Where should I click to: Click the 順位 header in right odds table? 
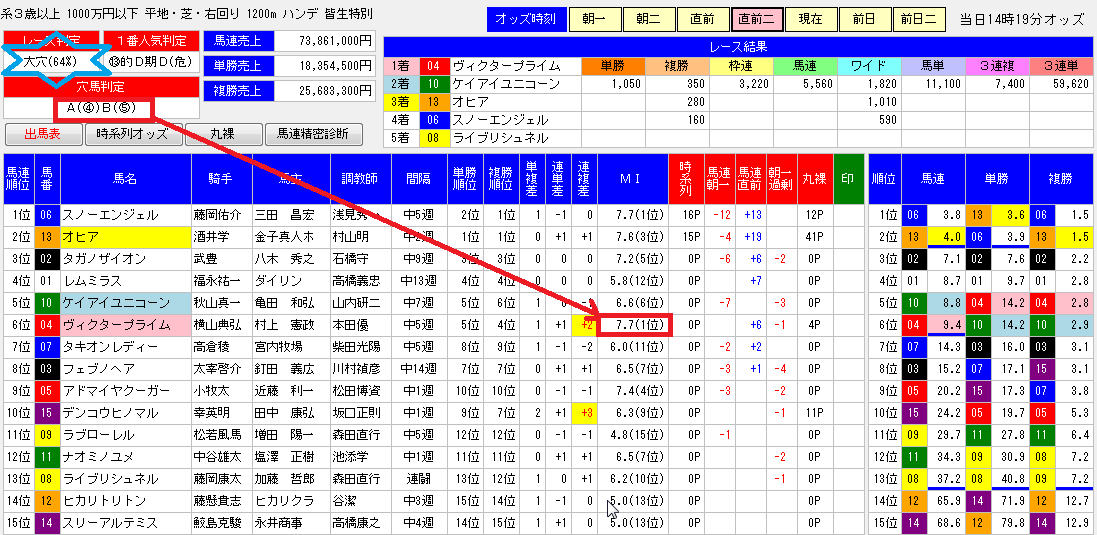point(884,179)
